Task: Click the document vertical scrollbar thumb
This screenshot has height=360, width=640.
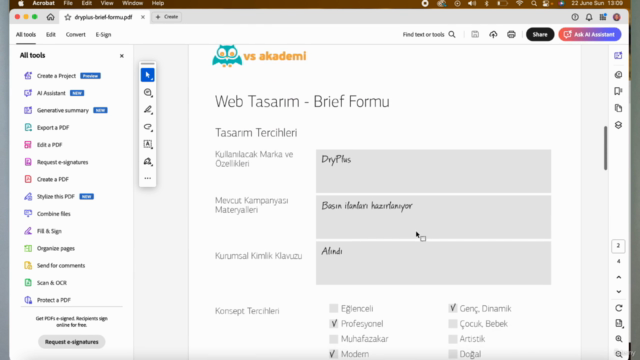Action: click(605, 148)
